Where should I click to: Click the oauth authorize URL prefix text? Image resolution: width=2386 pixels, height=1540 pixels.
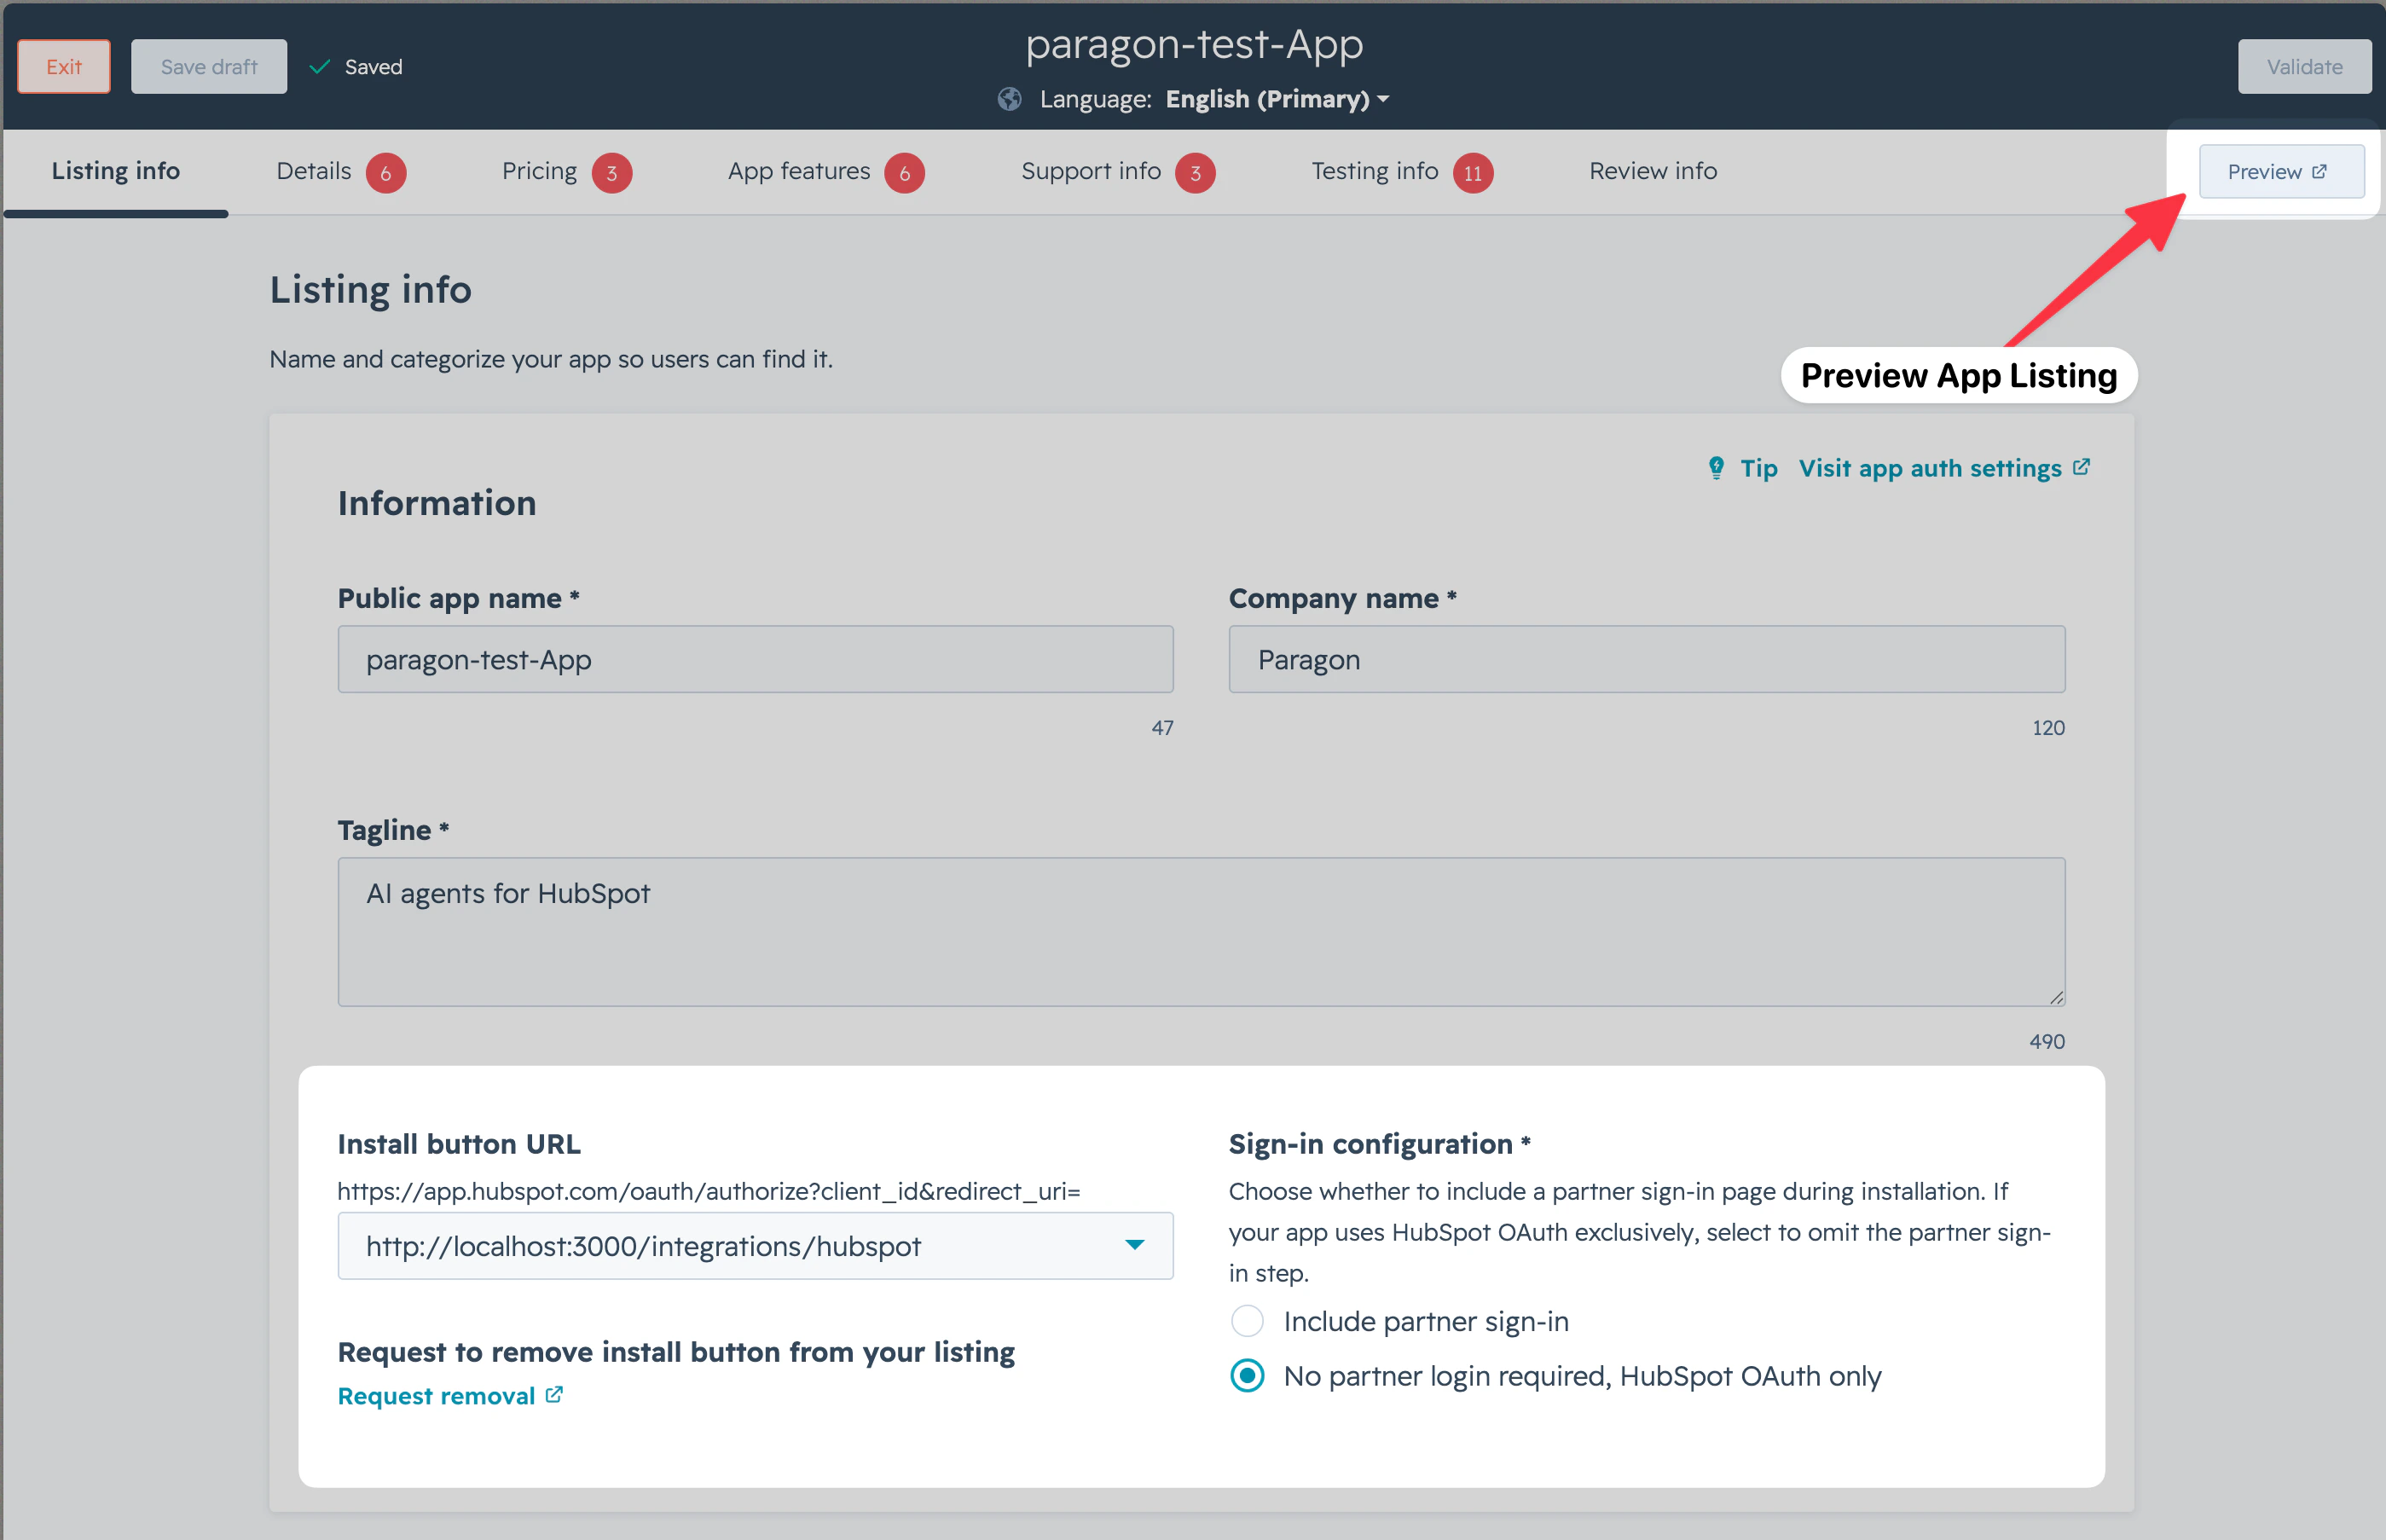pyautogui.click(x=709, y=1191)
